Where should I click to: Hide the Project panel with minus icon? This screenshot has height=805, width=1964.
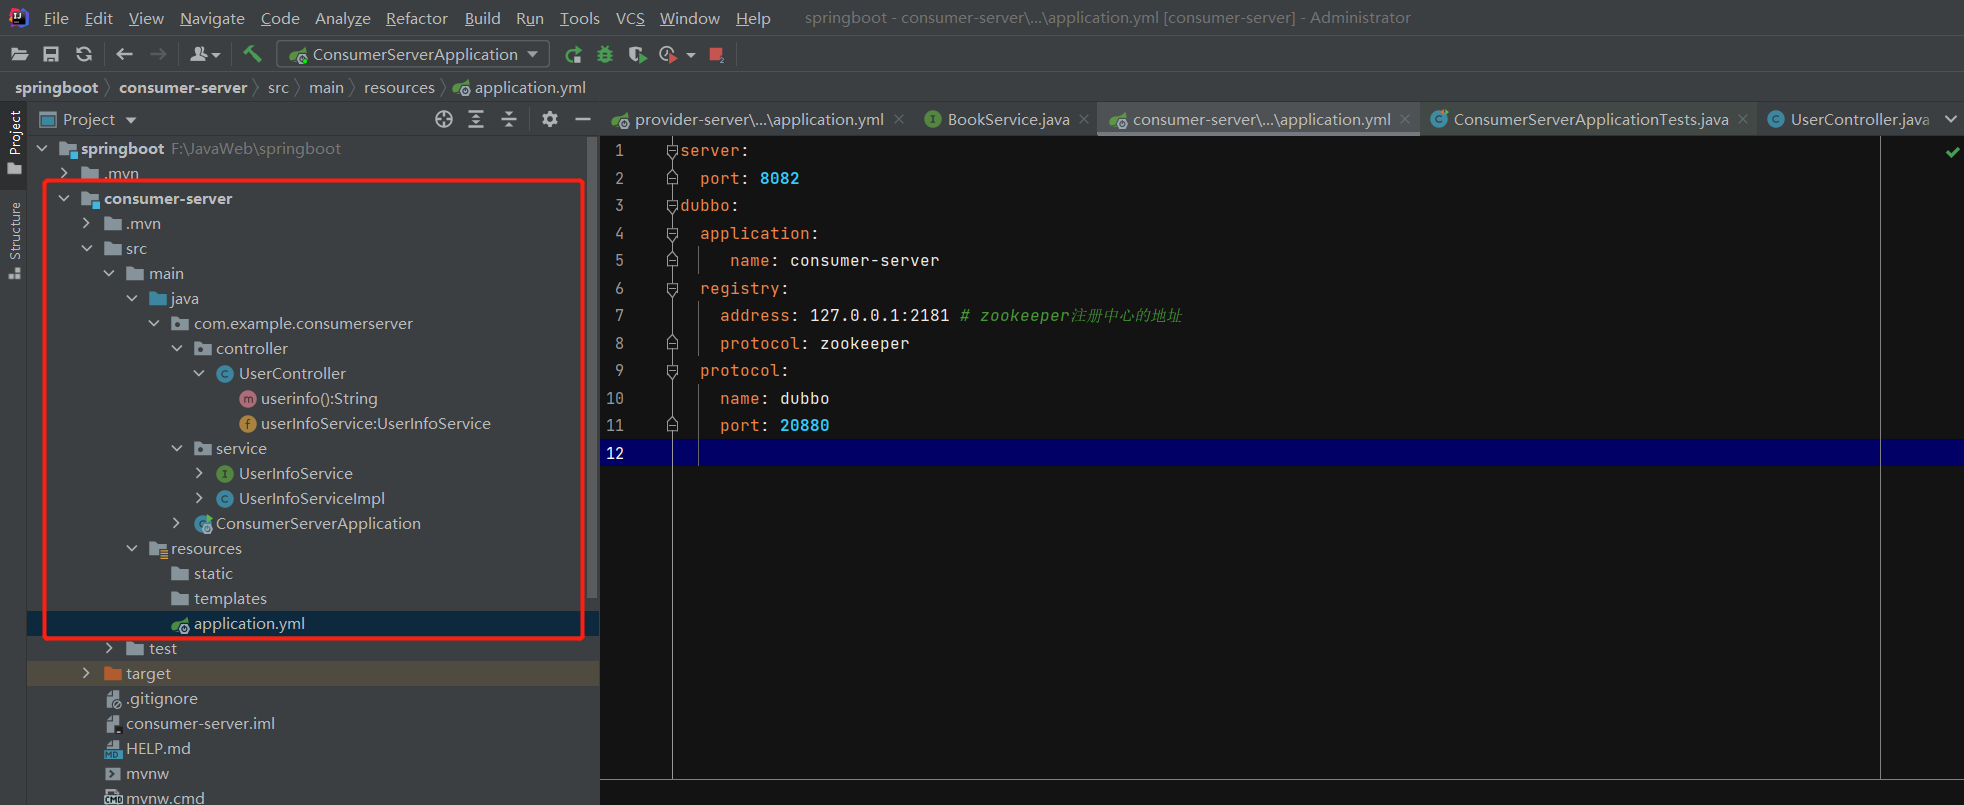[583, 119]
